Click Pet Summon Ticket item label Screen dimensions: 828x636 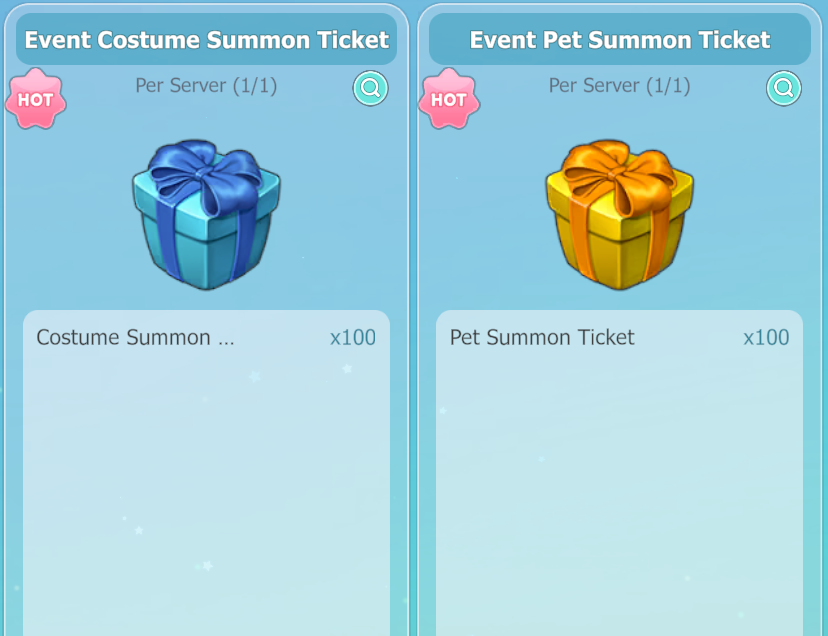[x=542, y=337]
